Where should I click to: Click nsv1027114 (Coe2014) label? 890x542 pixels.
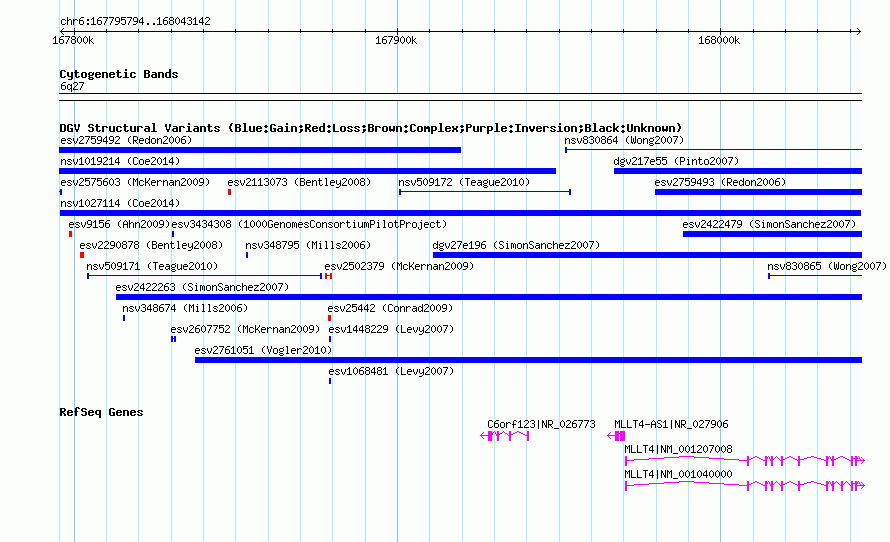click(x=120, y=203)
